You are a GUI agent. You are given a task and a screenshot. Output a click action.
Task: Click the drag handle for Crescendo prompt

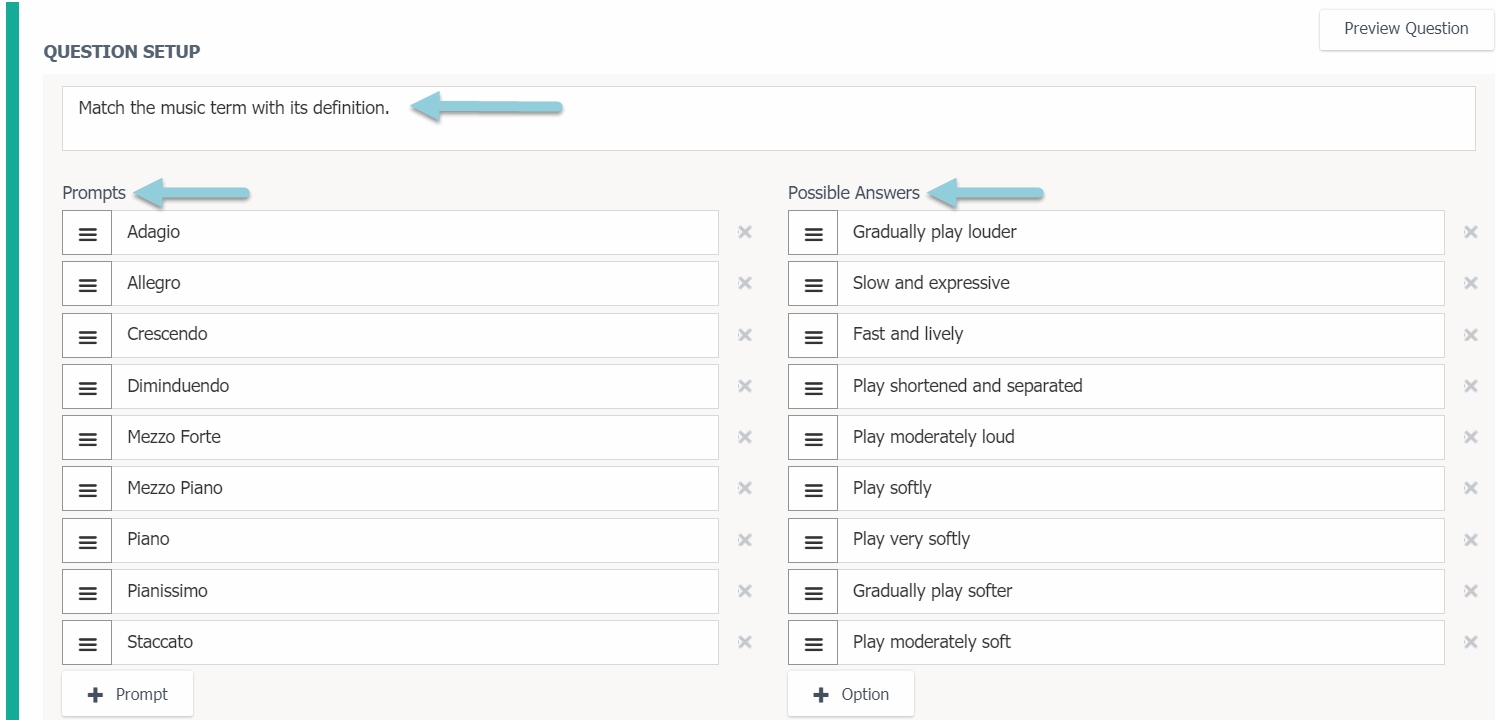click(87, 336)
